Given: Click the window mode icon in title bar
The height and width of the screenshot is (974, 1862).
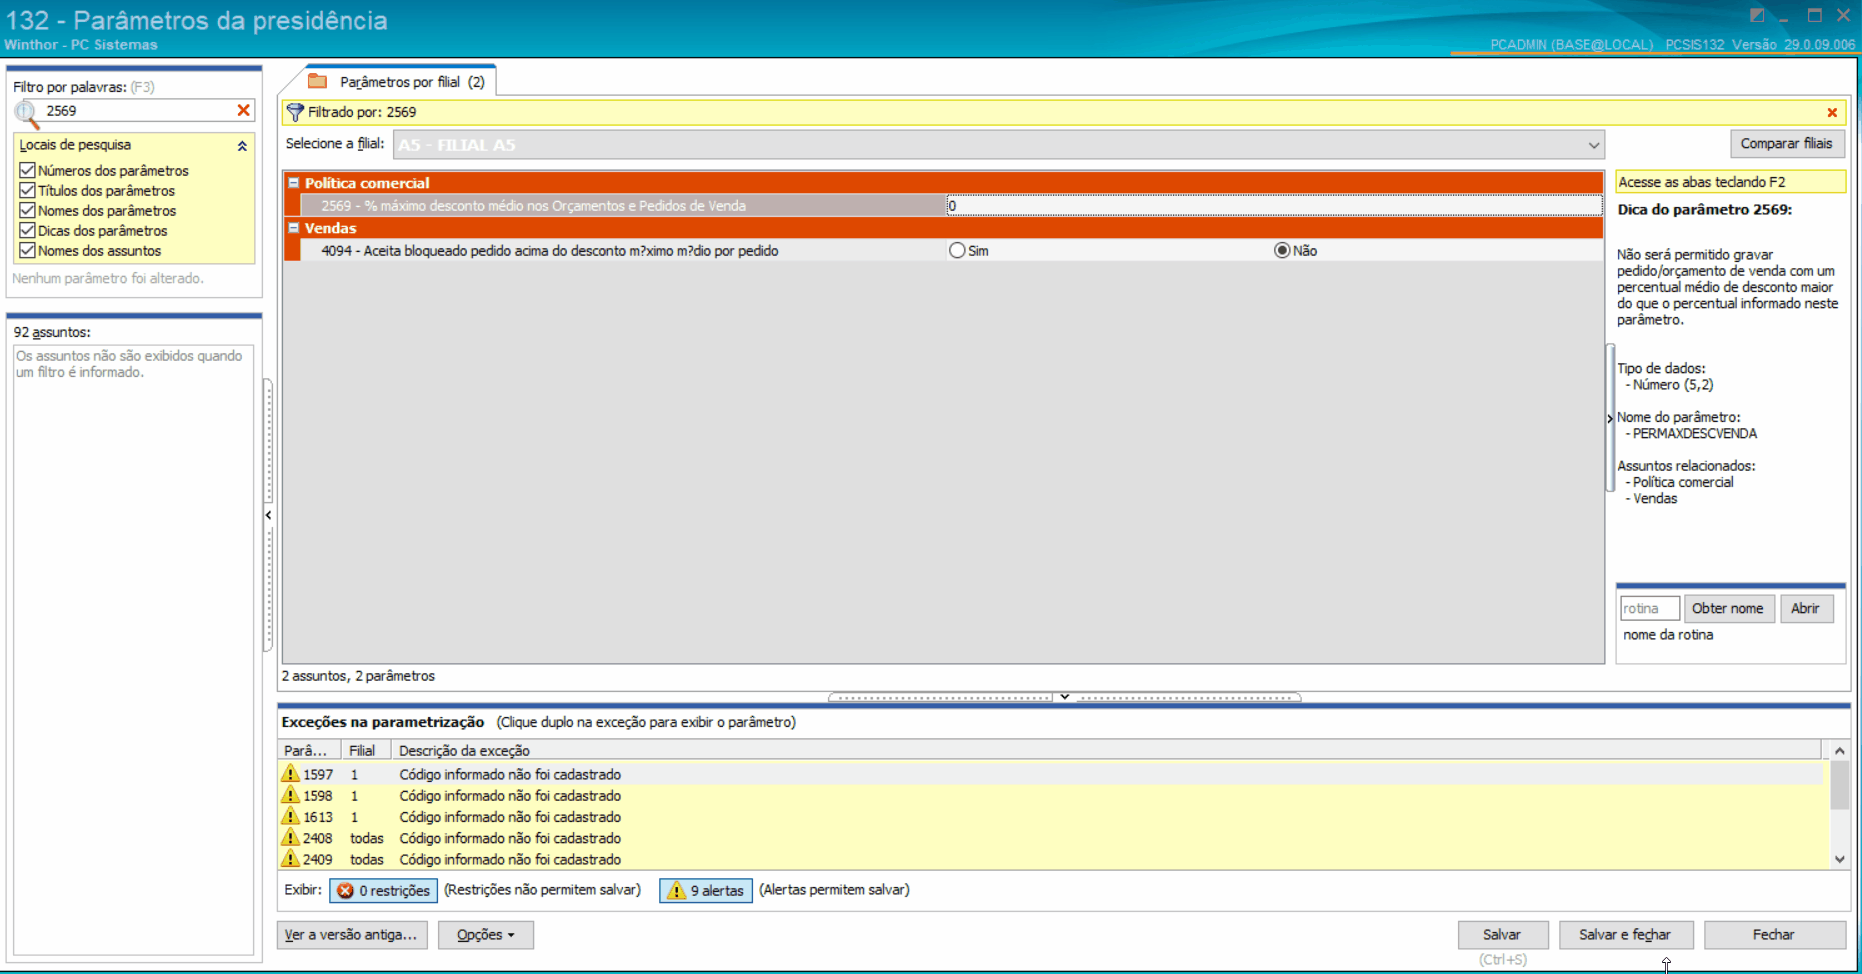Looking at the screenshot, I should tap(1757, 15).
